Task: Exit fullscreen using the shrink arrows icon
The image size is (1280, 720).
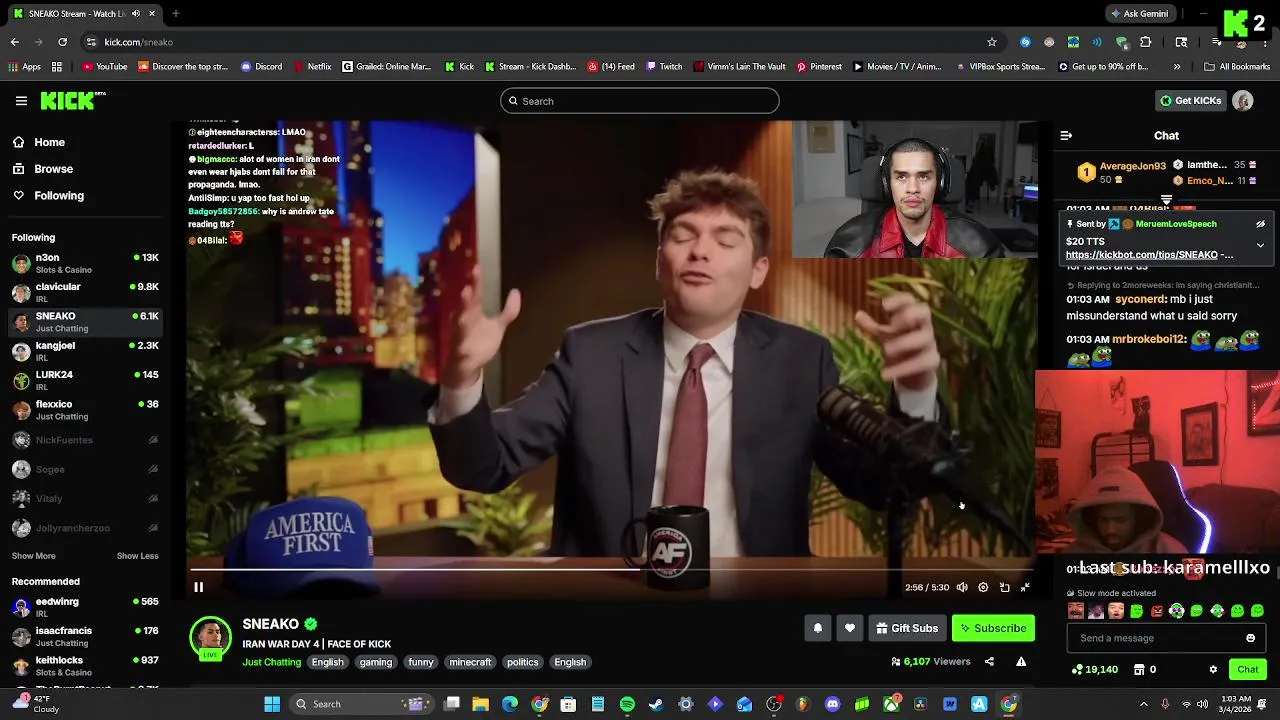Action: (x=1025, y=588)
